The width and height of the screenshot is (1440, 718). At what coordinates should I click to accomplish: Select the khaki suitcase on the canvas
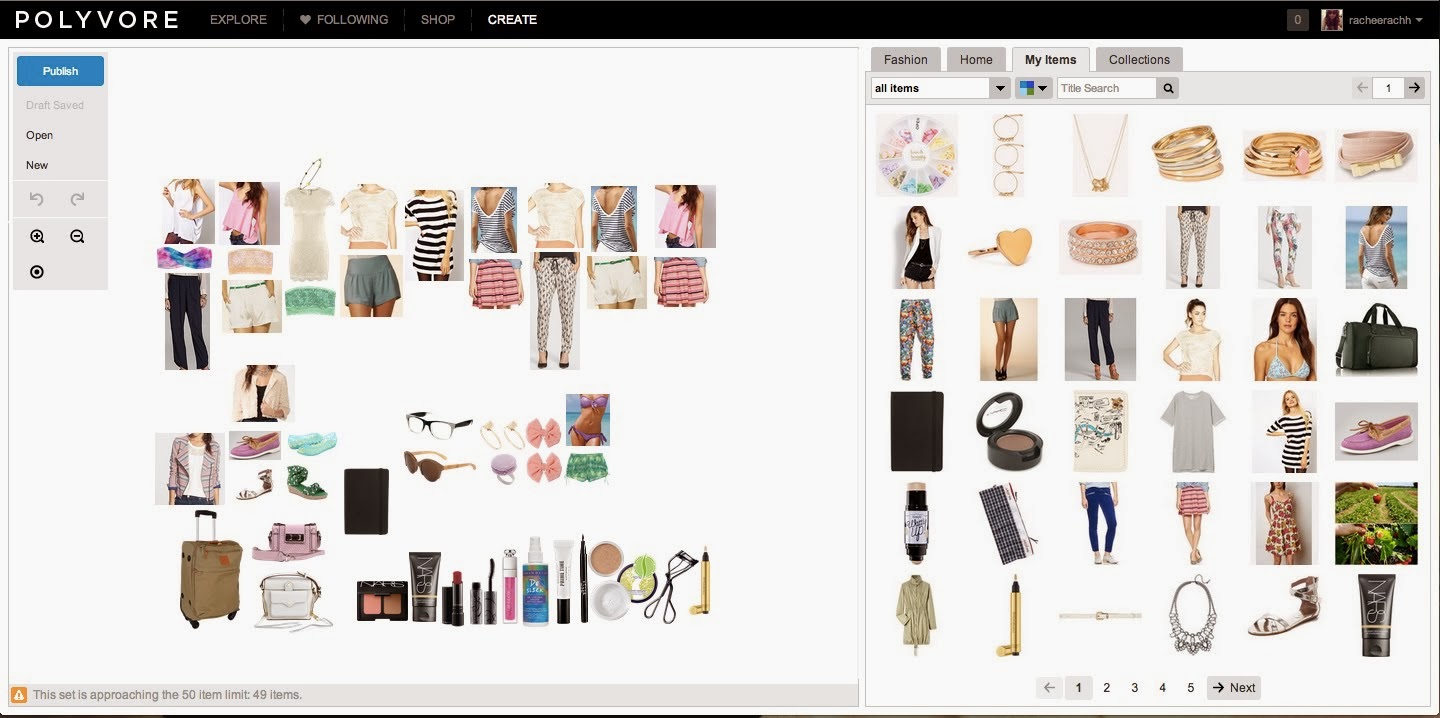[211, 569]
